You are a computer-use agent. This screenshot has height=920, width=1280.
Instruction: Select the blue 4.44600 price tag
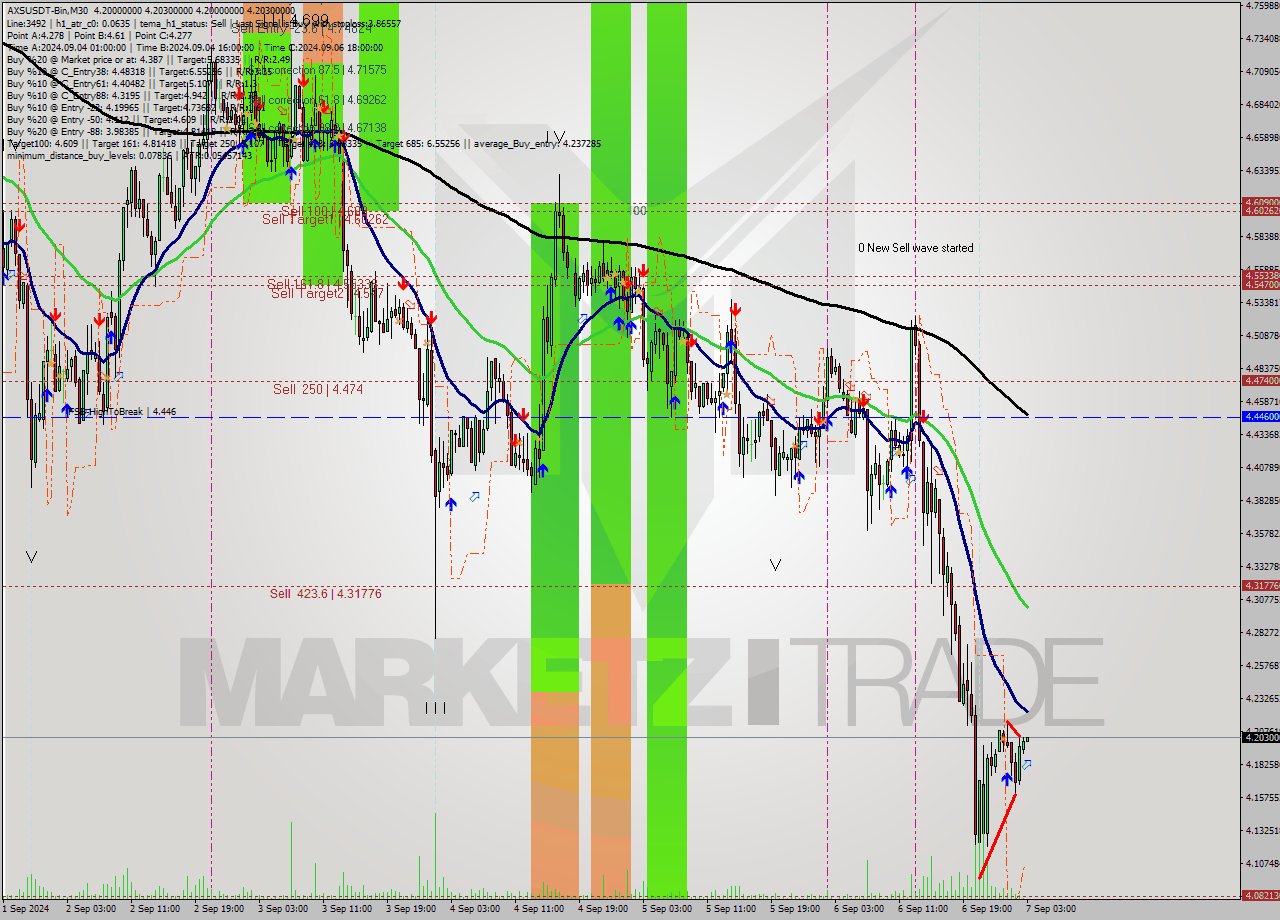pos(1260,416)
